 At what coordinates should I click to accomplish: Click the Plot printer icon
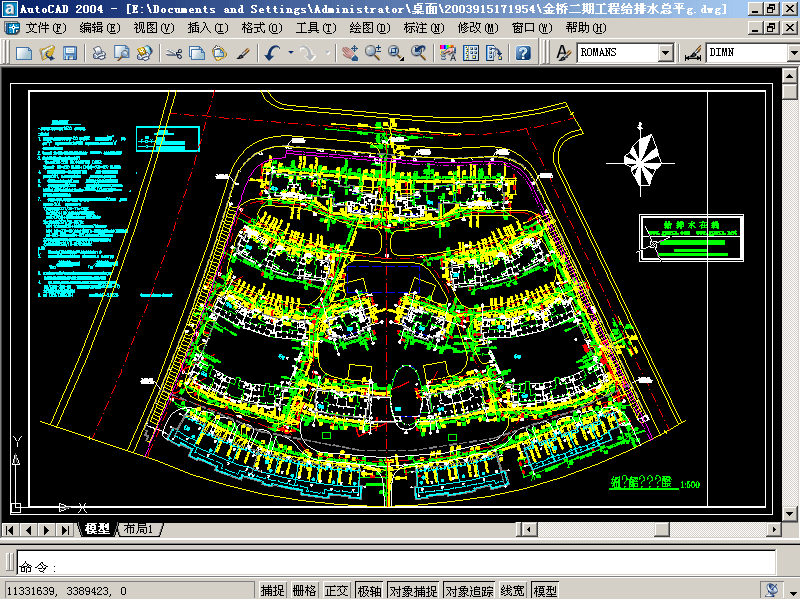pos(99,53)
